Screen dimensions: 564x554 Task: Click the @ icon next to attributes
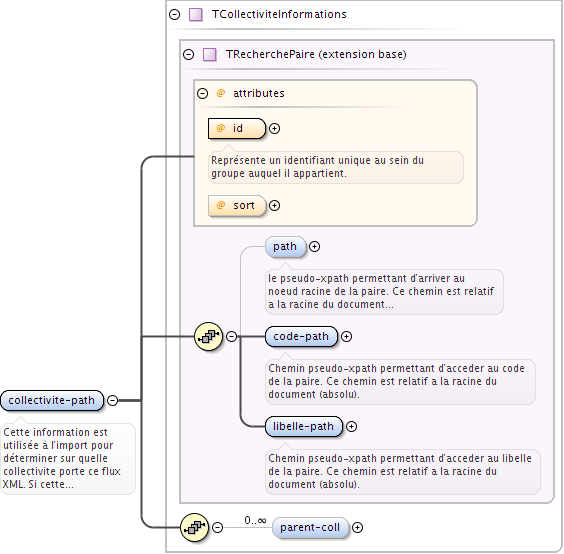pyautogui.click(x=220, y=93)
